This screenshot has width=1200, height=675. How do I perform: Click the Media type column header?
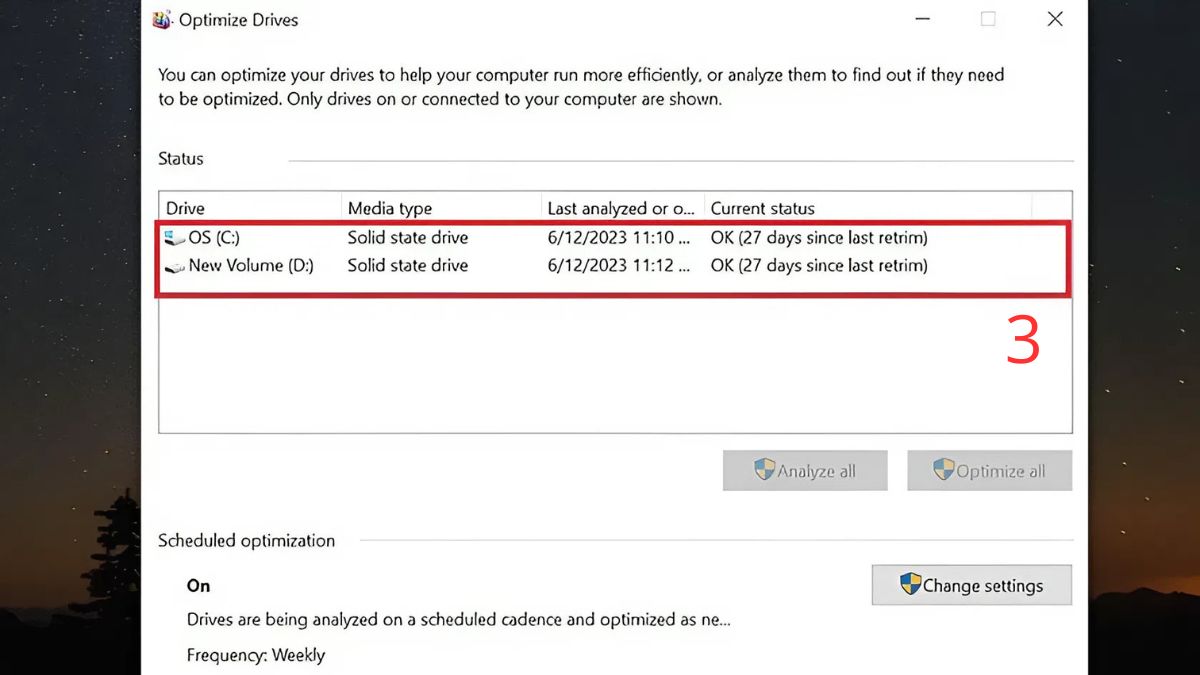(390, 208)
